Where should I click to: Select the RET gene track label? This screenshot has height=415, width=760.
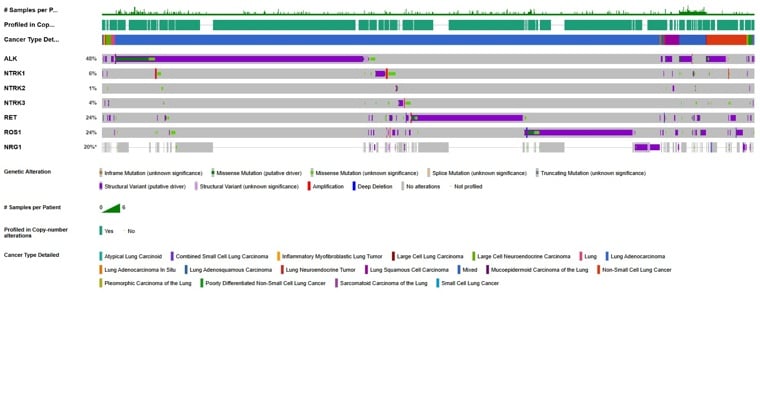pyautogui.click(x=11, y=117)
